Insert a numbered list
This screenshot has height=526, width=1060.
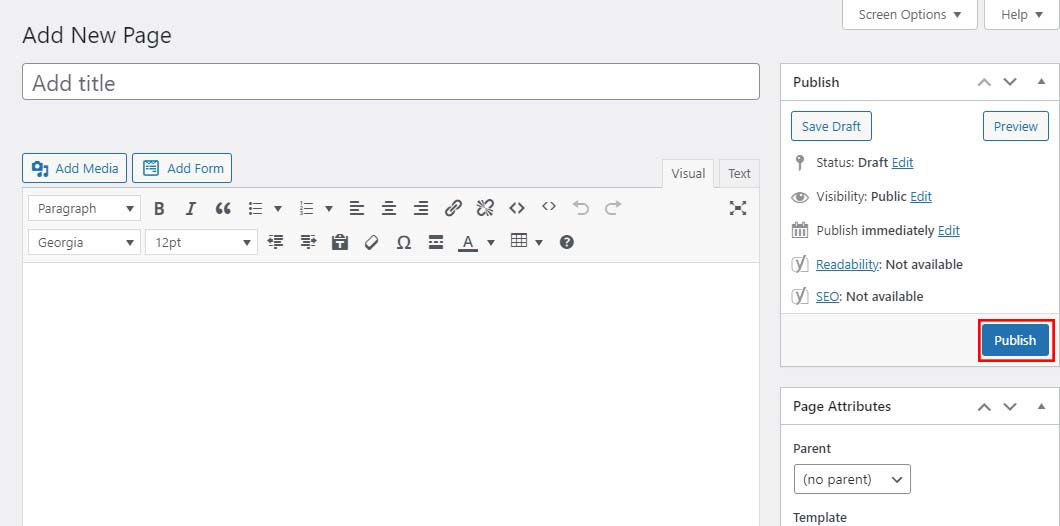pyautogui.click(x=307, y=208)
